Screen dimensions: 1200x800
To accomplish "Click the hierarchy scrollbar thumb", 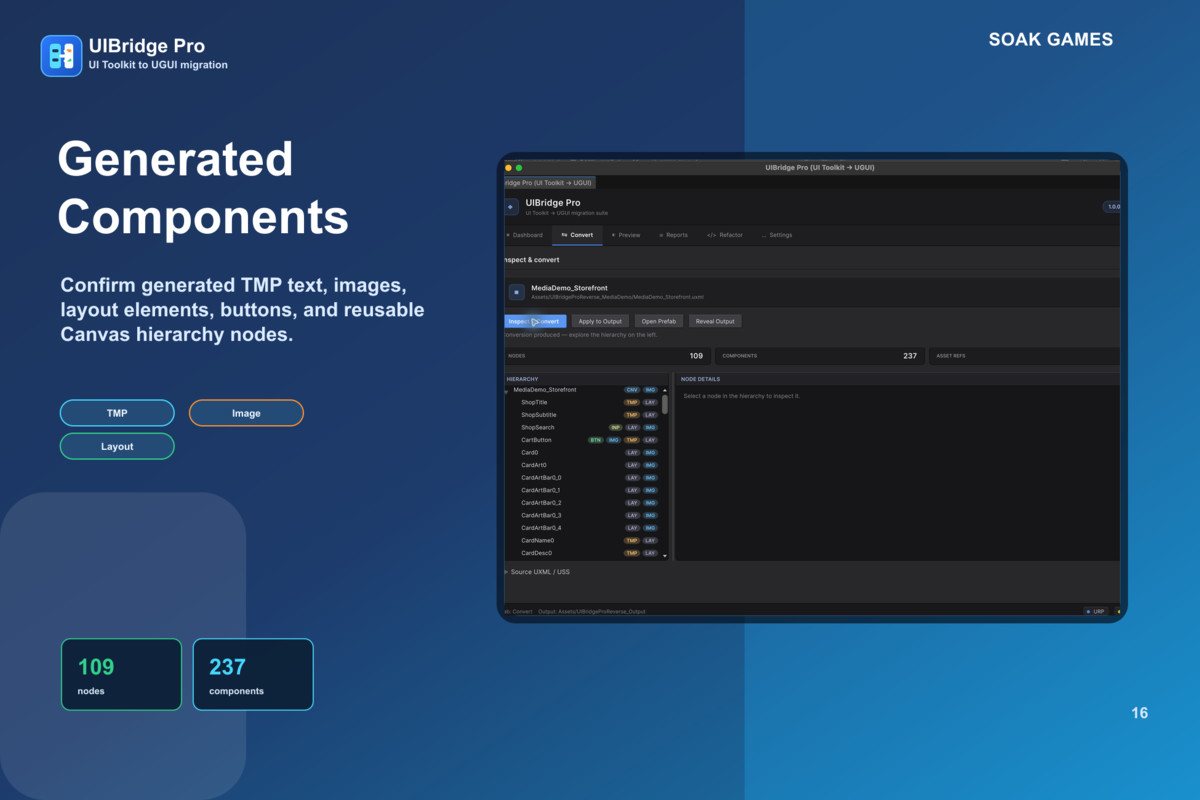I will tap(665, 404).
